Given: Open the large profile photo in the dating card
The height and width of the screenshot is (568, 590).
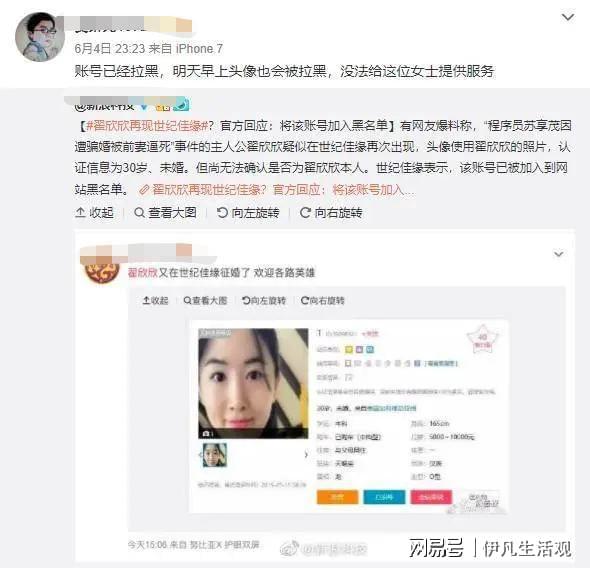Looking at the screenshot, I should (253, 383).
